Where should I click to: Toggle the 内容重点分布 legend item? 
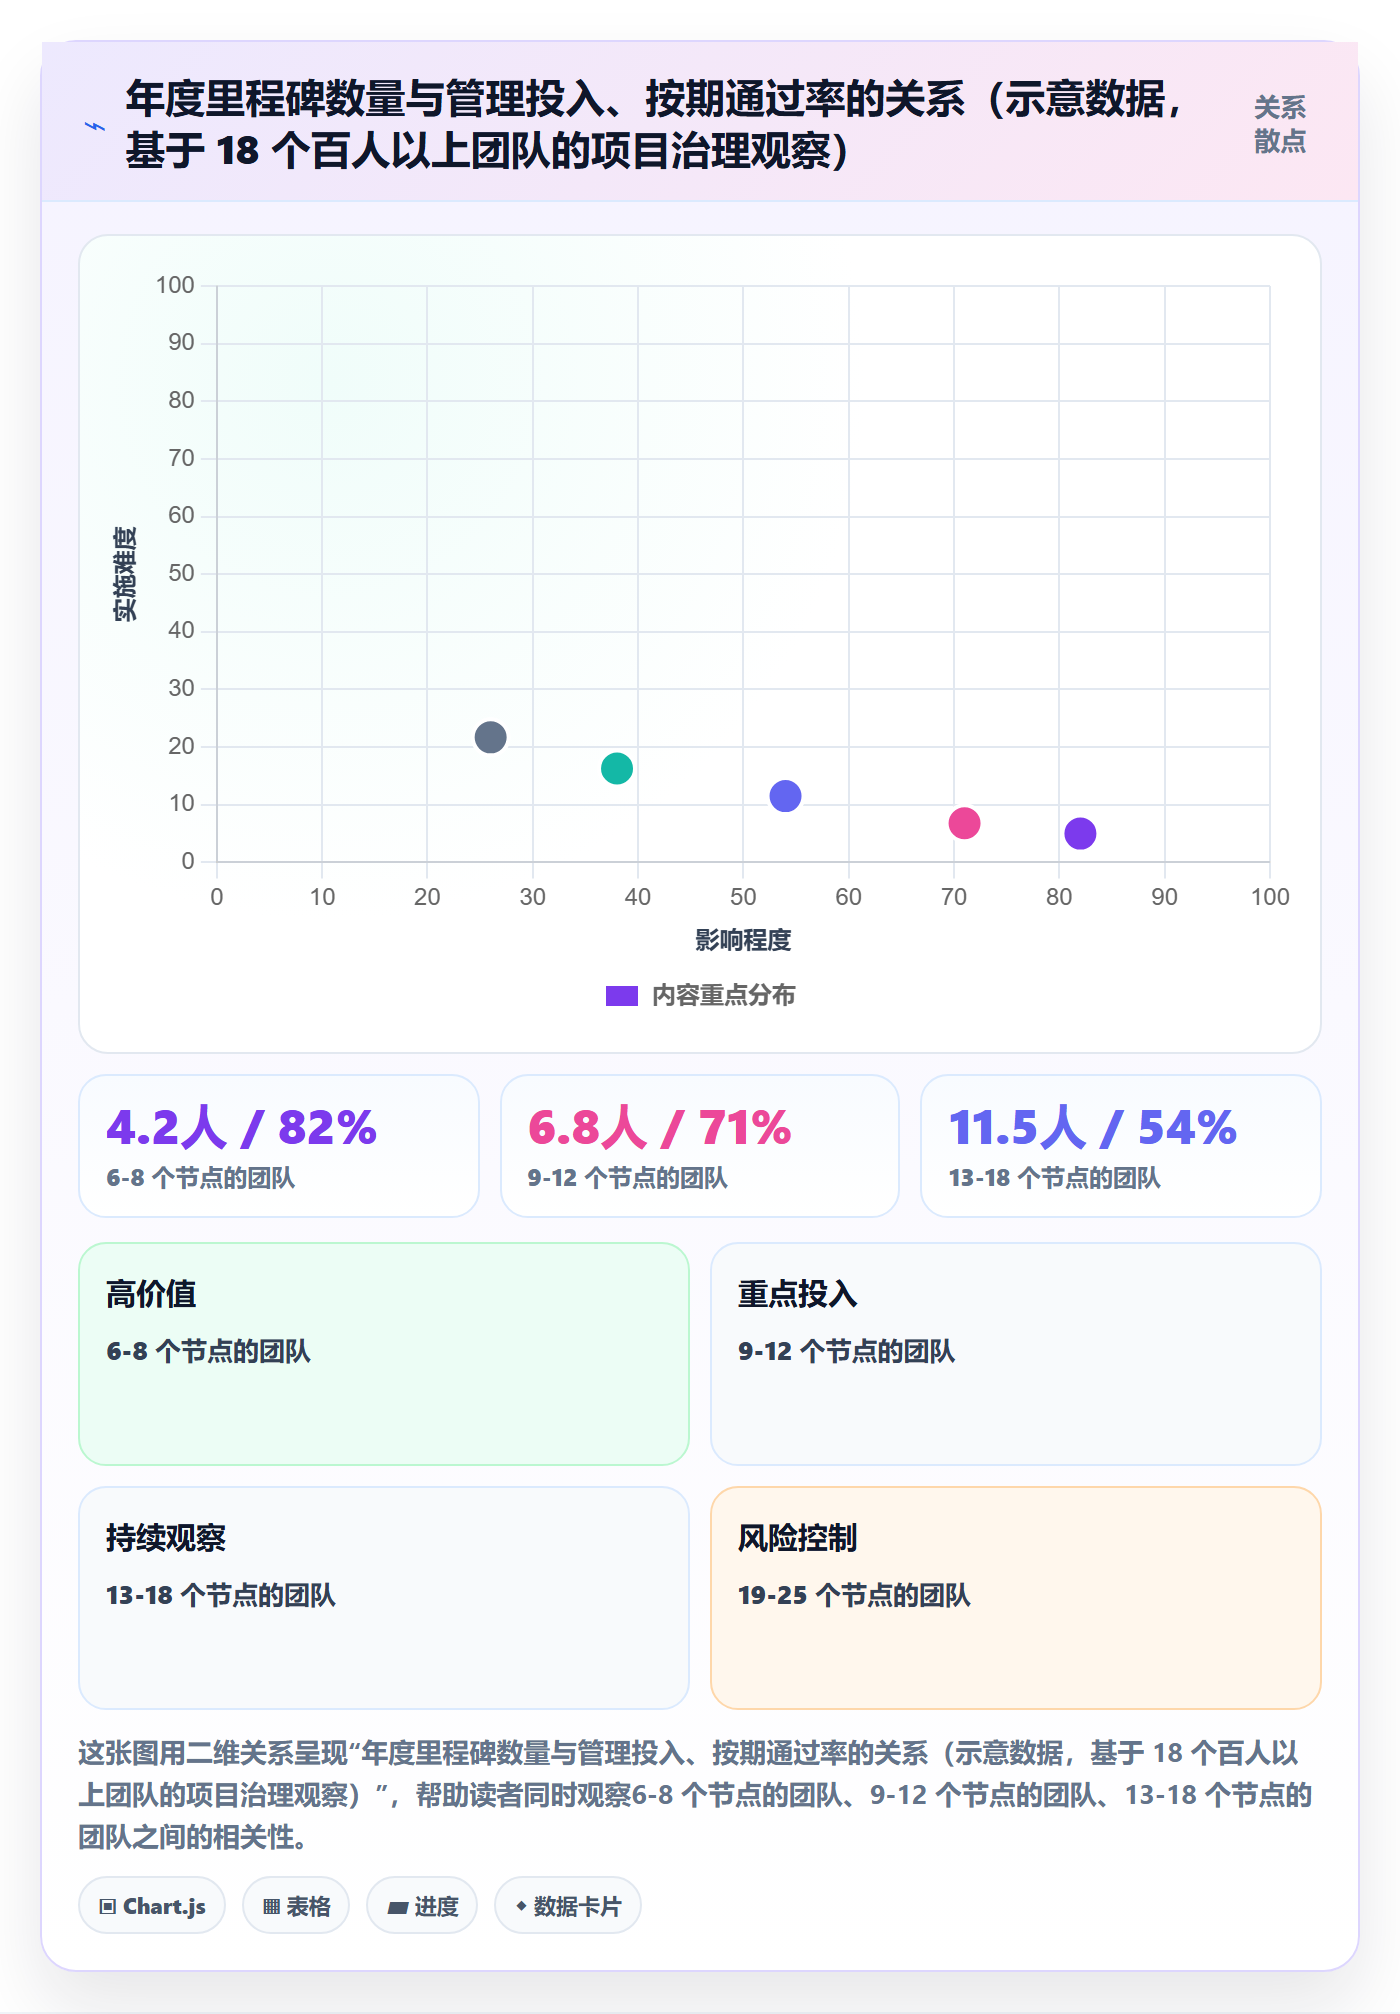pyautogui.click(x=700, y=996)
